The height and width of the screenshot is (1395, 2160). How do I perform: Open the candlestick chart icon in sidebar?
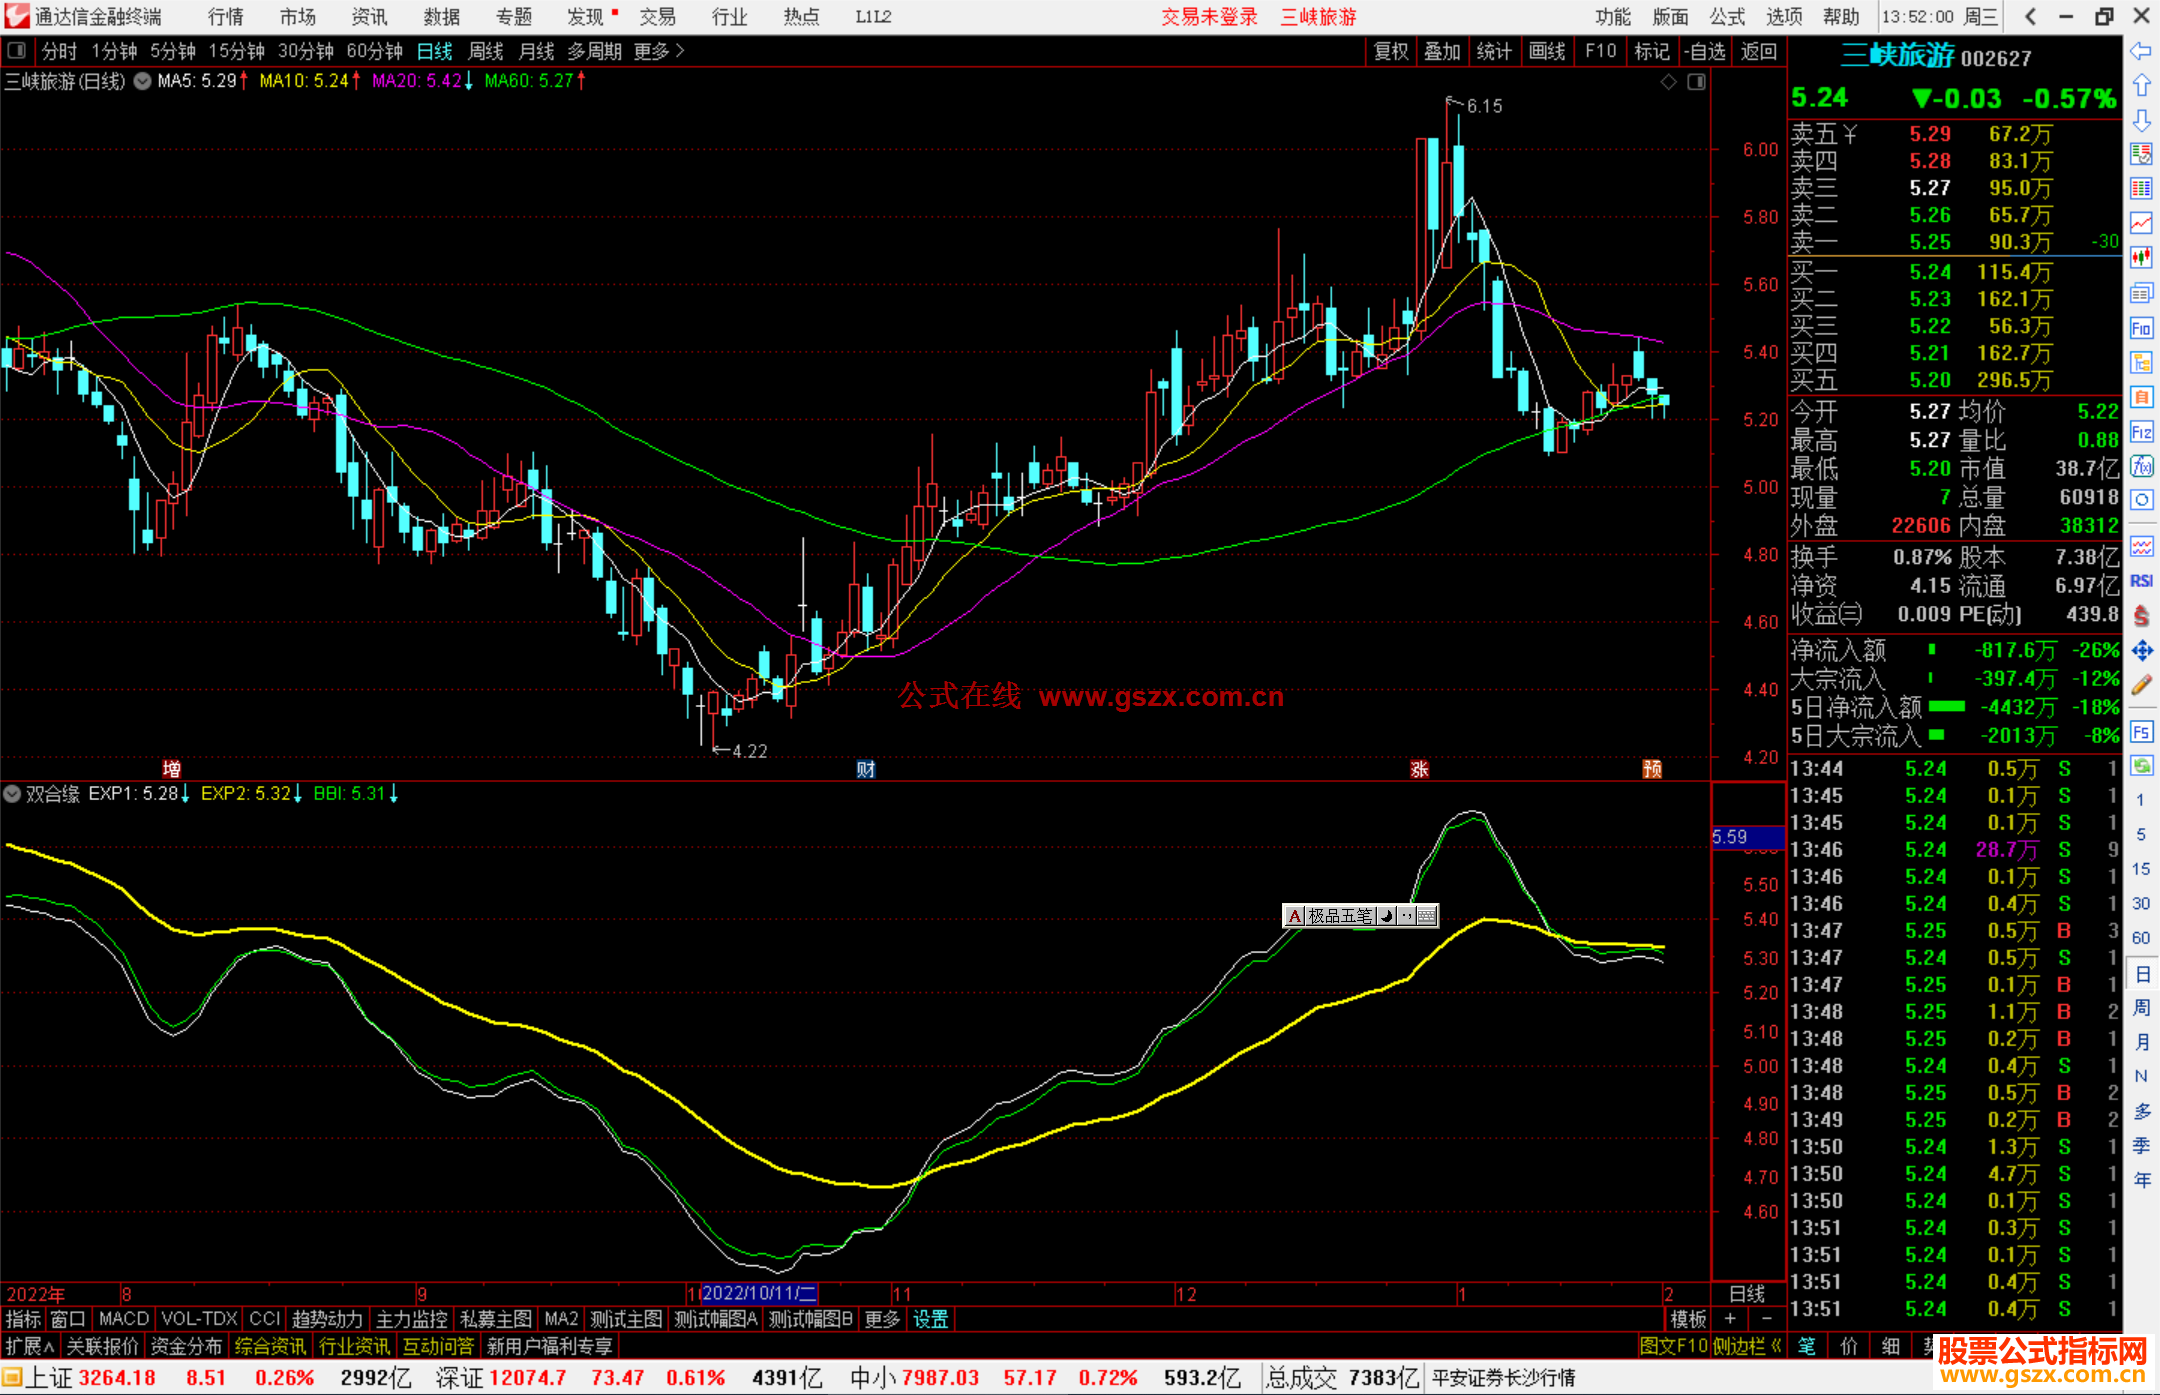coord(2141,258)
